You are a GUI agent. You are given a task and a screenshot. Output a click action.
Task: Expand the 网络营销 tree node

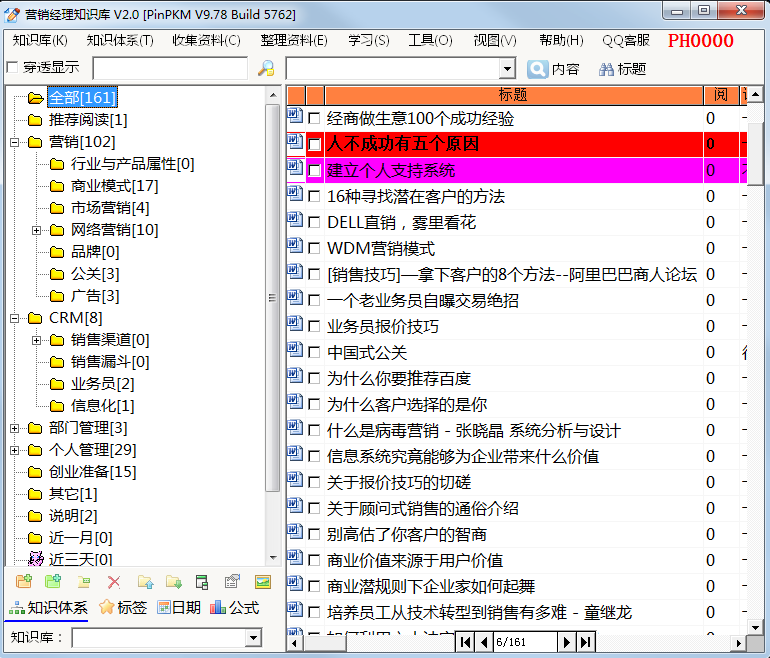click(x=37, y=230)
